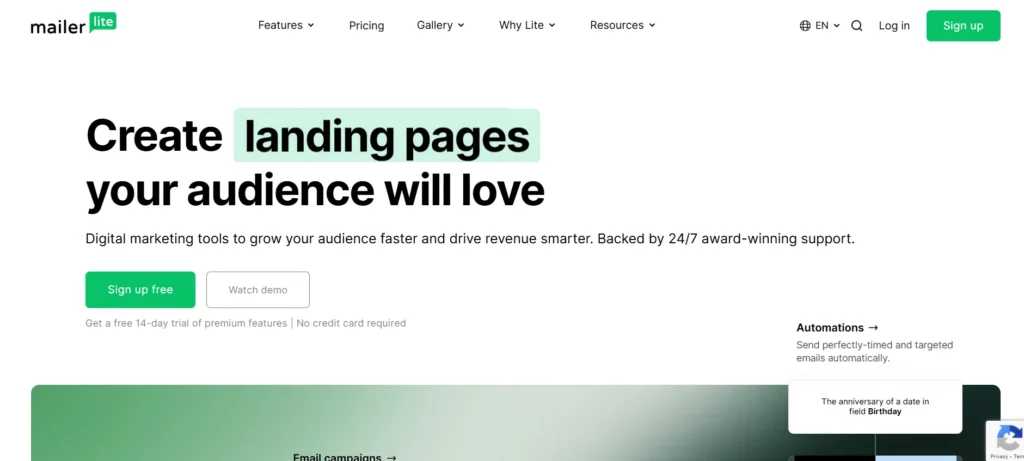Select the Birthday anniversary trigger card
Screen dimensions: 1024x461
874,406
